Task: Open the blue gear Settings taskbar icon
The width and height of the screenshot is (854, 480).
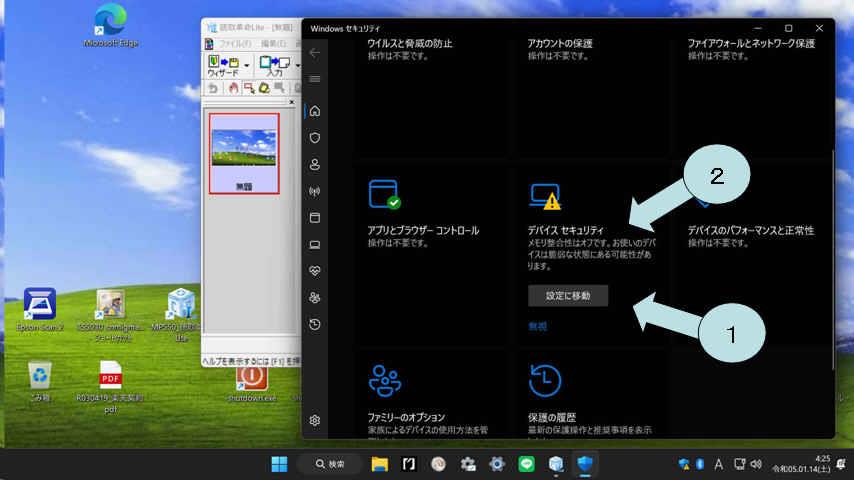Action: point(497,464)
